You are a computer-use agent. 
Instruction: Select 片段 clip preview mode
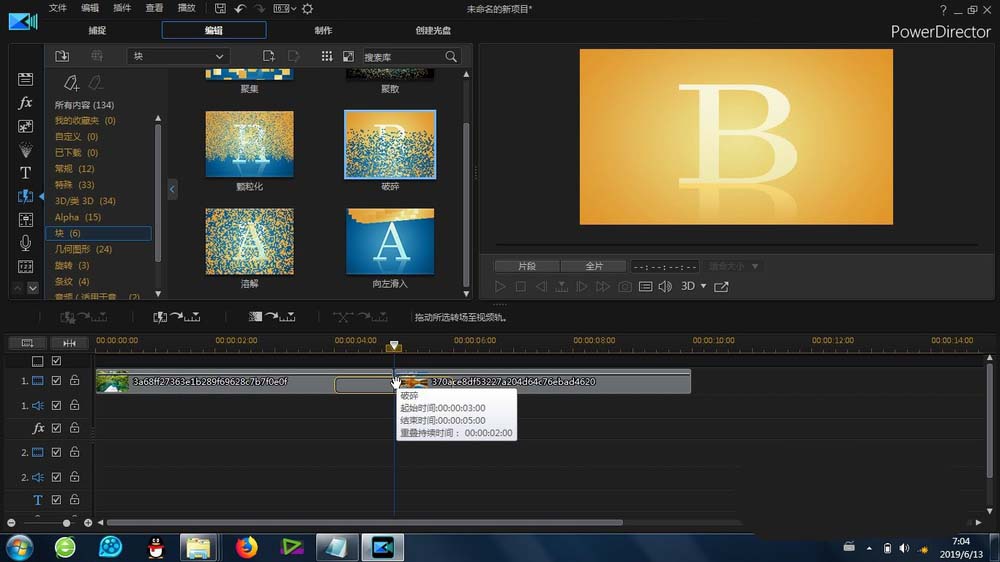[527, 266]
